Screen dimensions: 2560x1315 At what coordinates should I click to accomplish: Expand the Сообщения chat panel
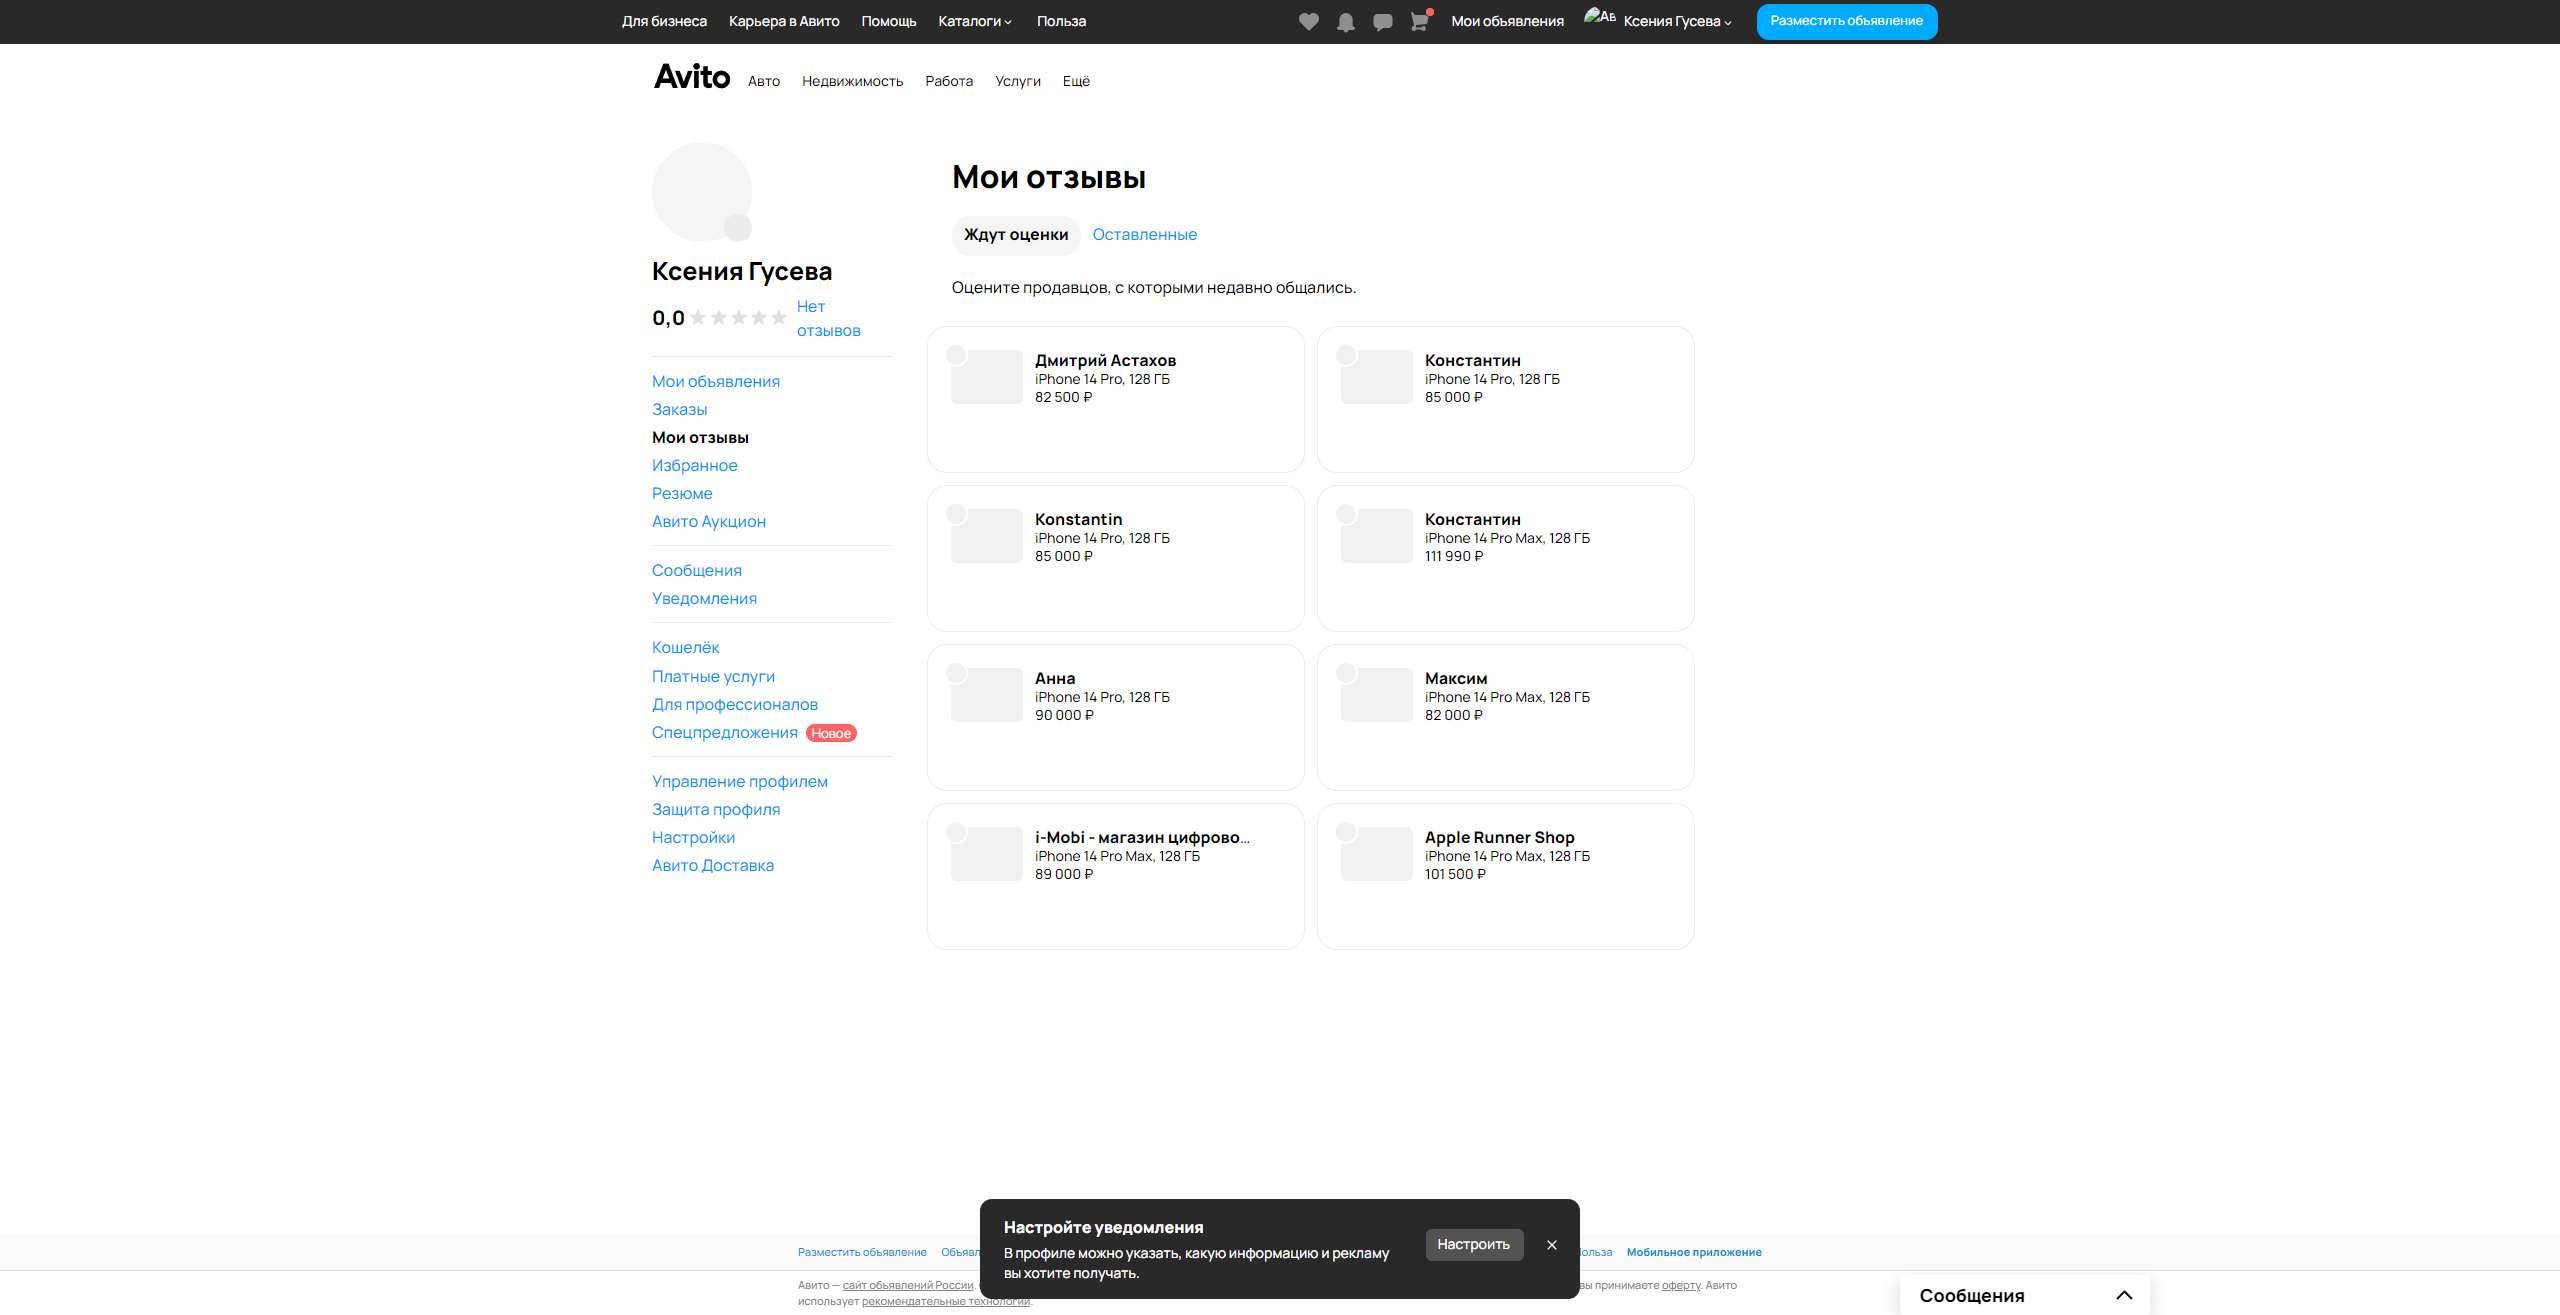pos(2124,1295)
